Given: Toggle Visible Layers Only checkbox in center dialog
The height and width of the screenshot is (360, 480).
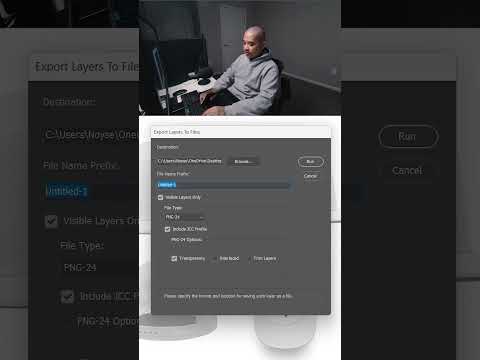Looking at the screenshot, I should click(x=160, y=197).
